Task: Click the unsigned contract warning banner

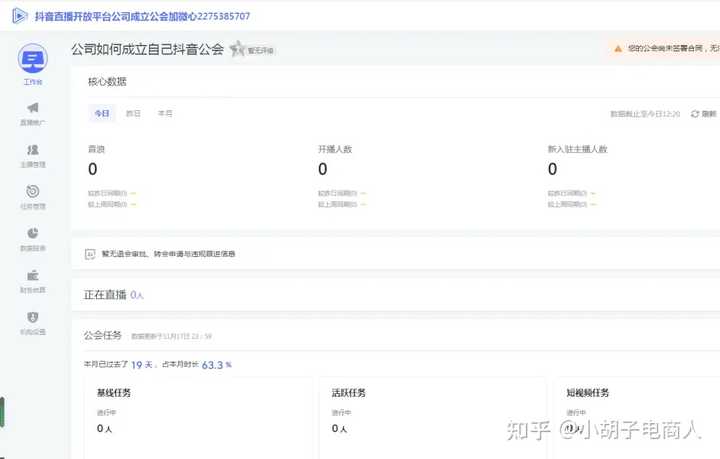Action: tap(665, 48)
